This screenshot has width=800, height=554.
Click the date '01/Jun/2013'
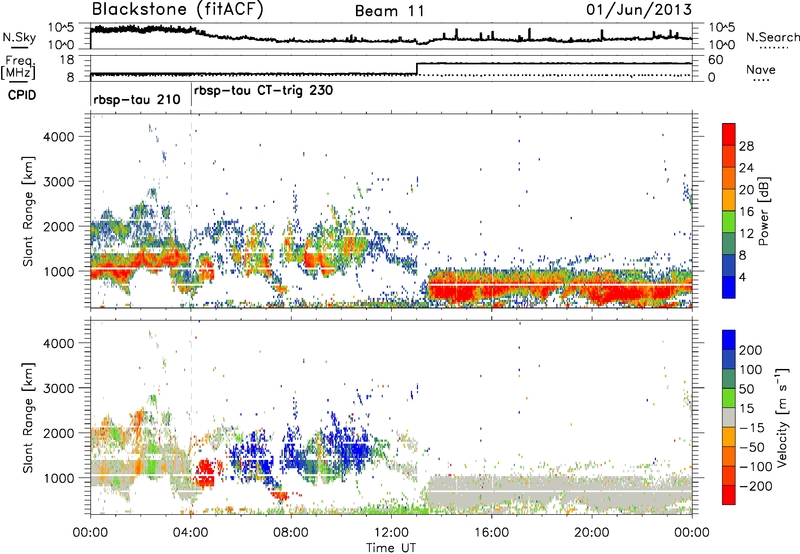(639, 10)
